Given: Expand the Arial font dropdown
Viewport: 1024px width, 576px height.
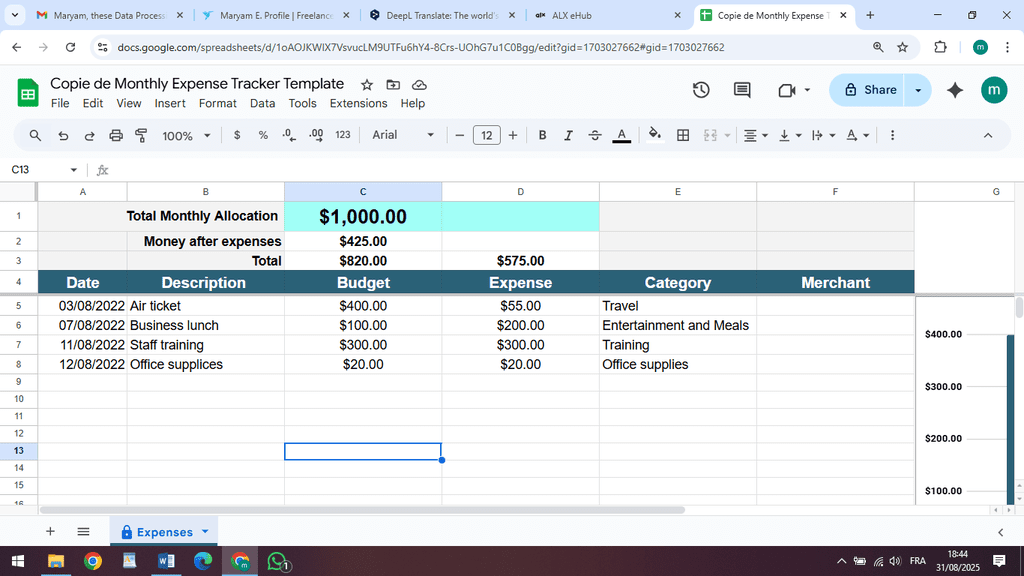Looking at the screenshot, I should click(403, 135).
